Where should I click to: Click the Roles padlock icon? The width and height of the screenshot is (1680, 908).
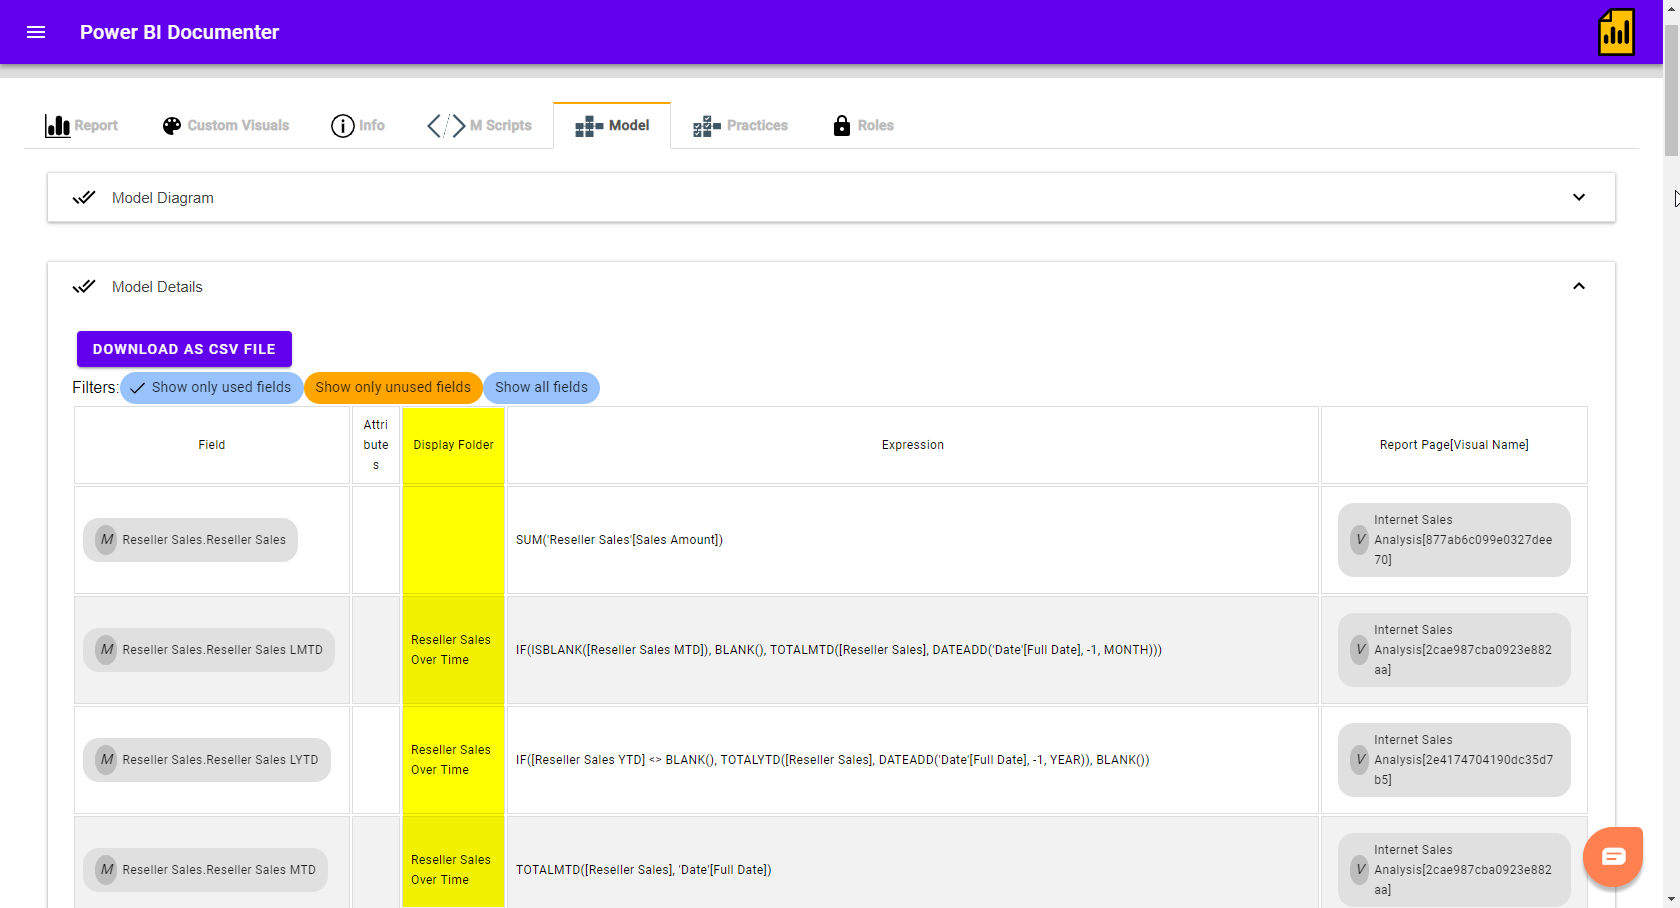point(840,125)
